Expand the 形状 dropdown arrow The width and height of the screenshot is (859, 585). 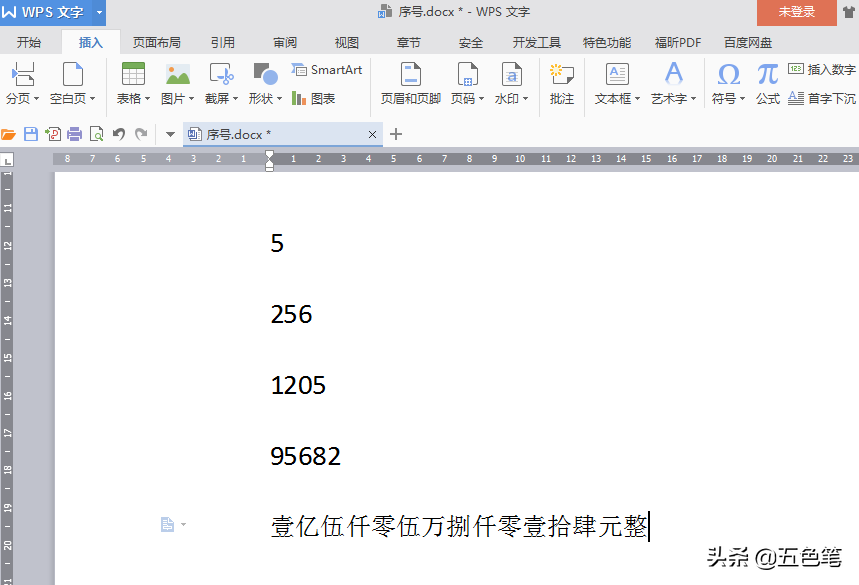click(279, 99)
